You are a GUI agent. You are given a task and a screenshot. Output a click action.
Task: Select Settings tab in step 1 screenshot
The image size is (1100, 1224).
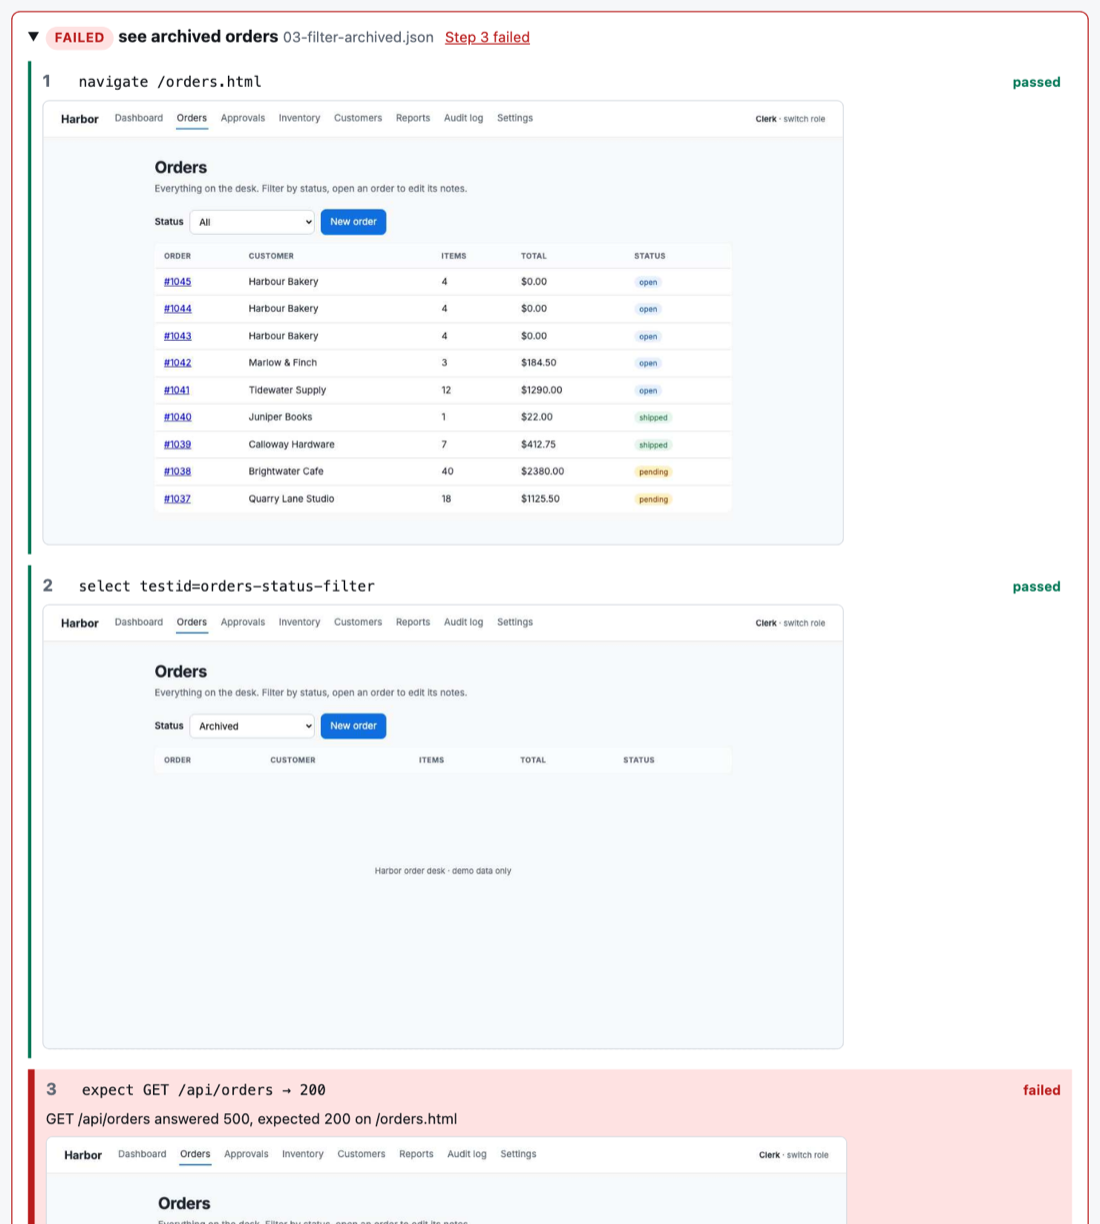(x=515, y=118)
